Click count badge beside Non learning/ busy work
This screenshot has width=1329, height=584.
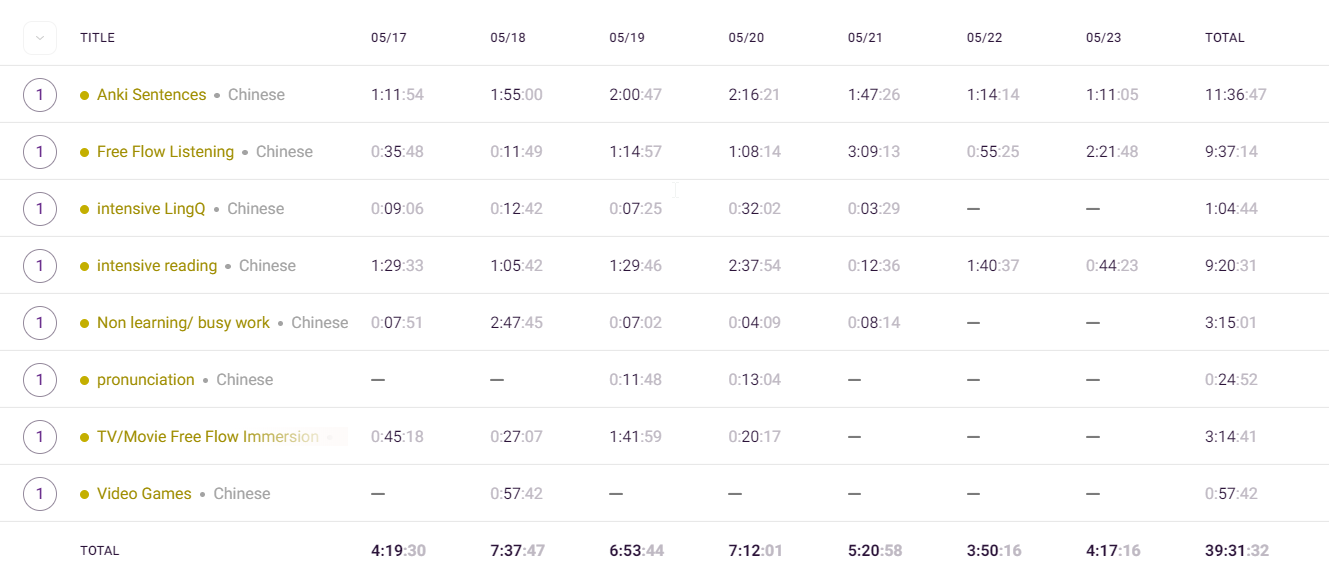click(x=40, y=323)
